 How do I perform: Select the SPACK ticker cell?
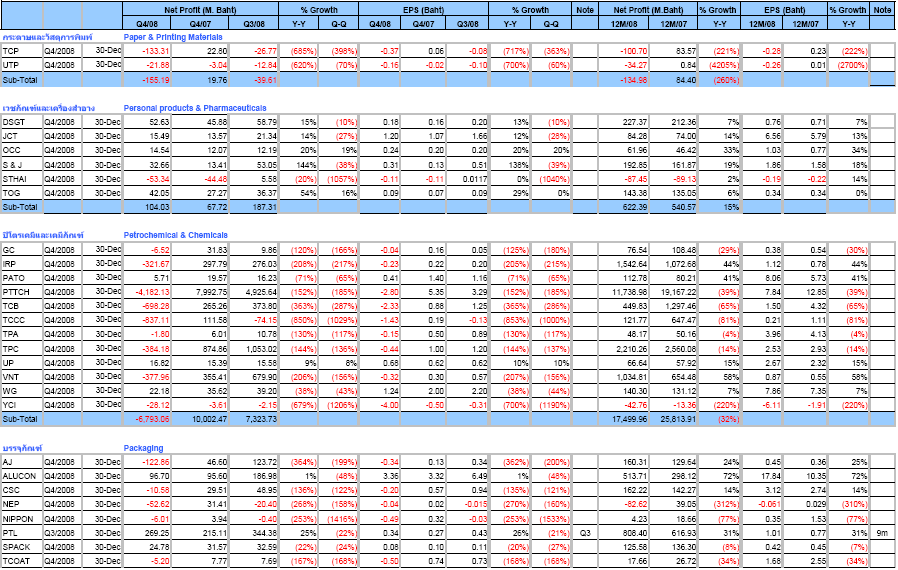pyautogui.click(x=22, y=547)
